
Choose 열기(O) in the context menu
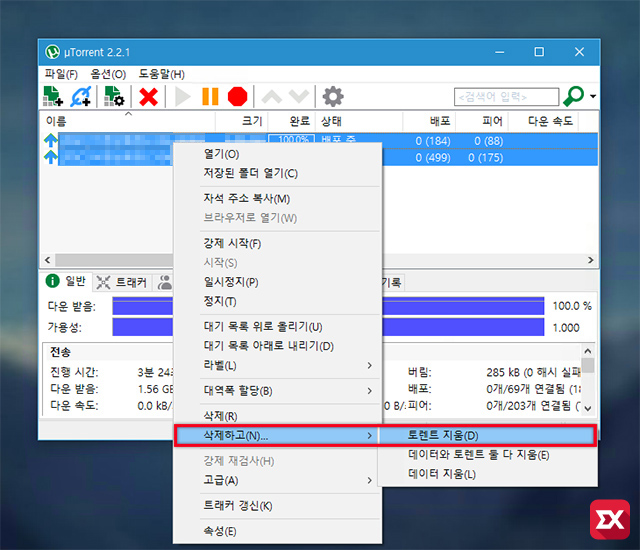point(278,154)
